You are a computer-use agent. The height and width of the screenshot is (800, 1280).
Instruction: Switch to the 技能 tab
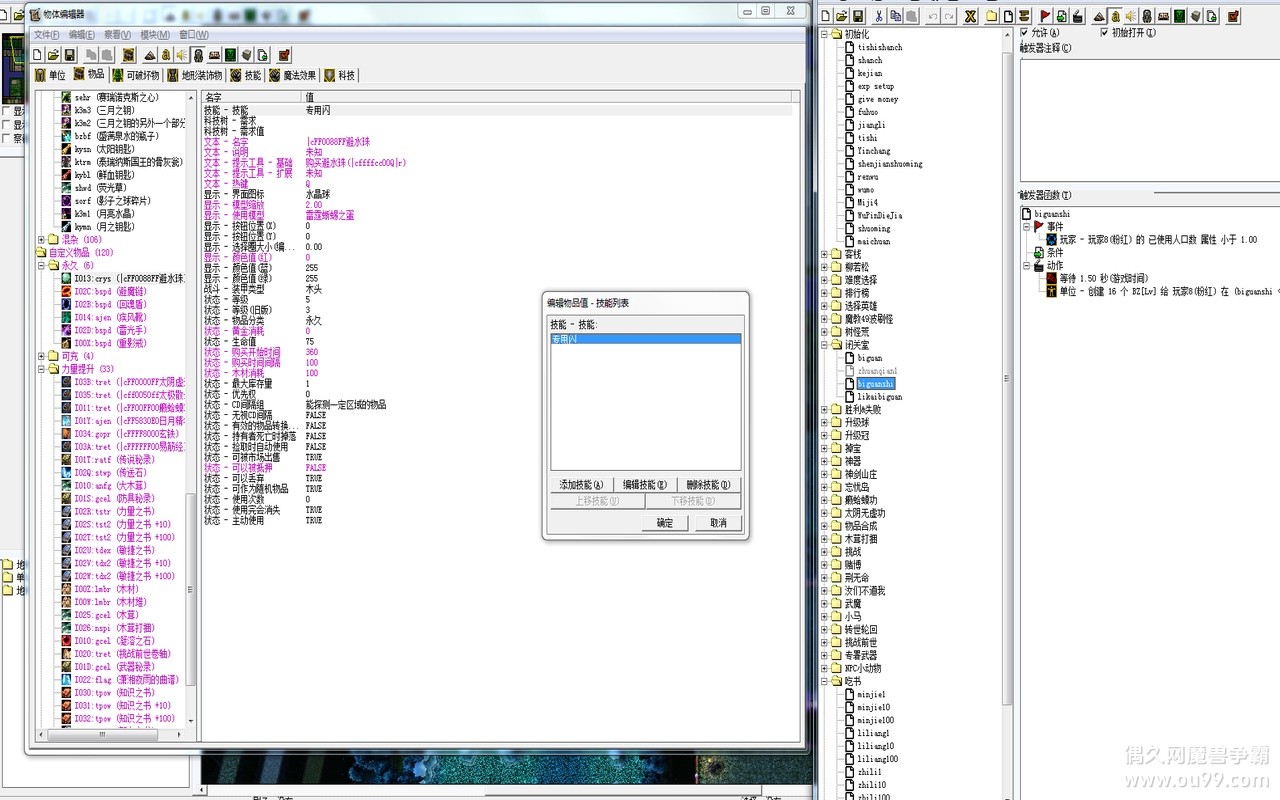[246, 75]
